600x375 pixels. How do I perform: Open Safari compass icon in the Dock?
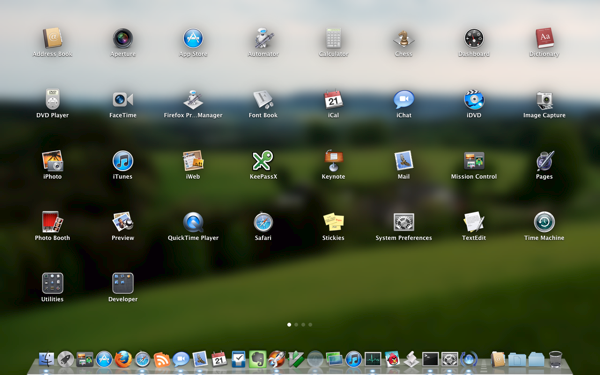point(142,359)
